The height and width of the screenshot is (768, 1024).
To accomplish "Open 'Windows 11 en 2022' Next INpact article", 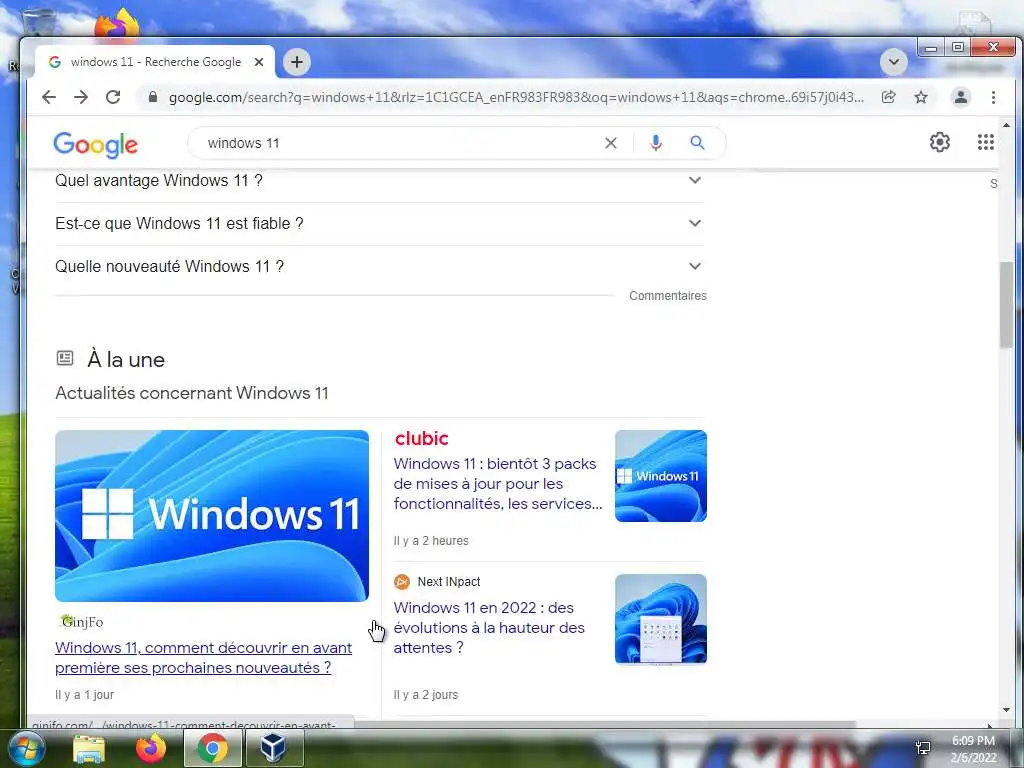I will [x=489, y=628].
